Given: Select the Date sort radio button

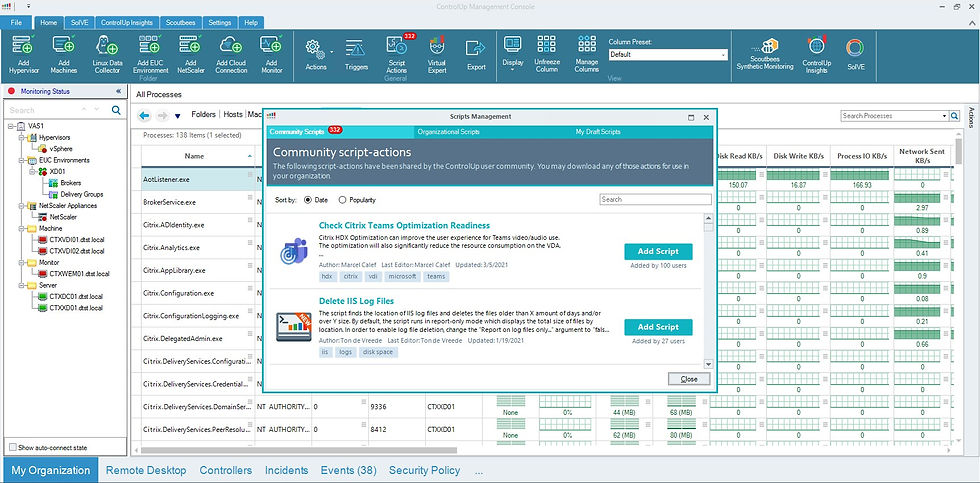Looking at the screenshot, I should pyautogui.click(x=308, y=200).
